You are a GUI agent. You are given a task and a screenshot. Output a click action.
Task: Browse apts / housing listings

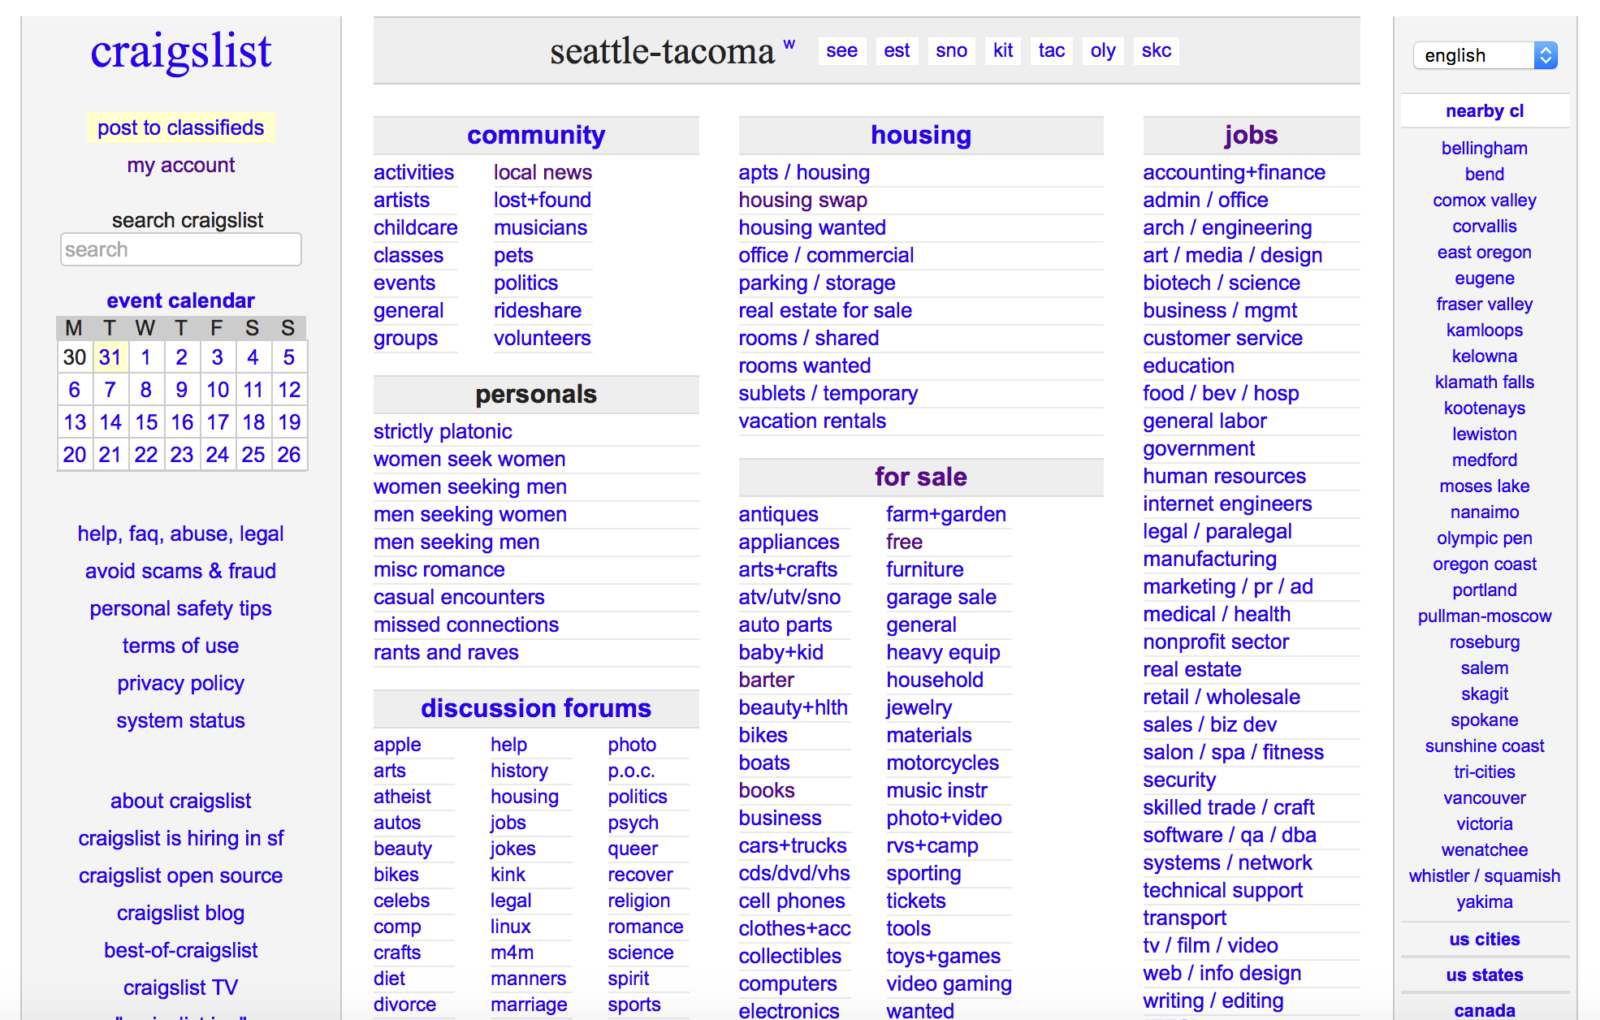pyautogui.click(x=804, y=173)
